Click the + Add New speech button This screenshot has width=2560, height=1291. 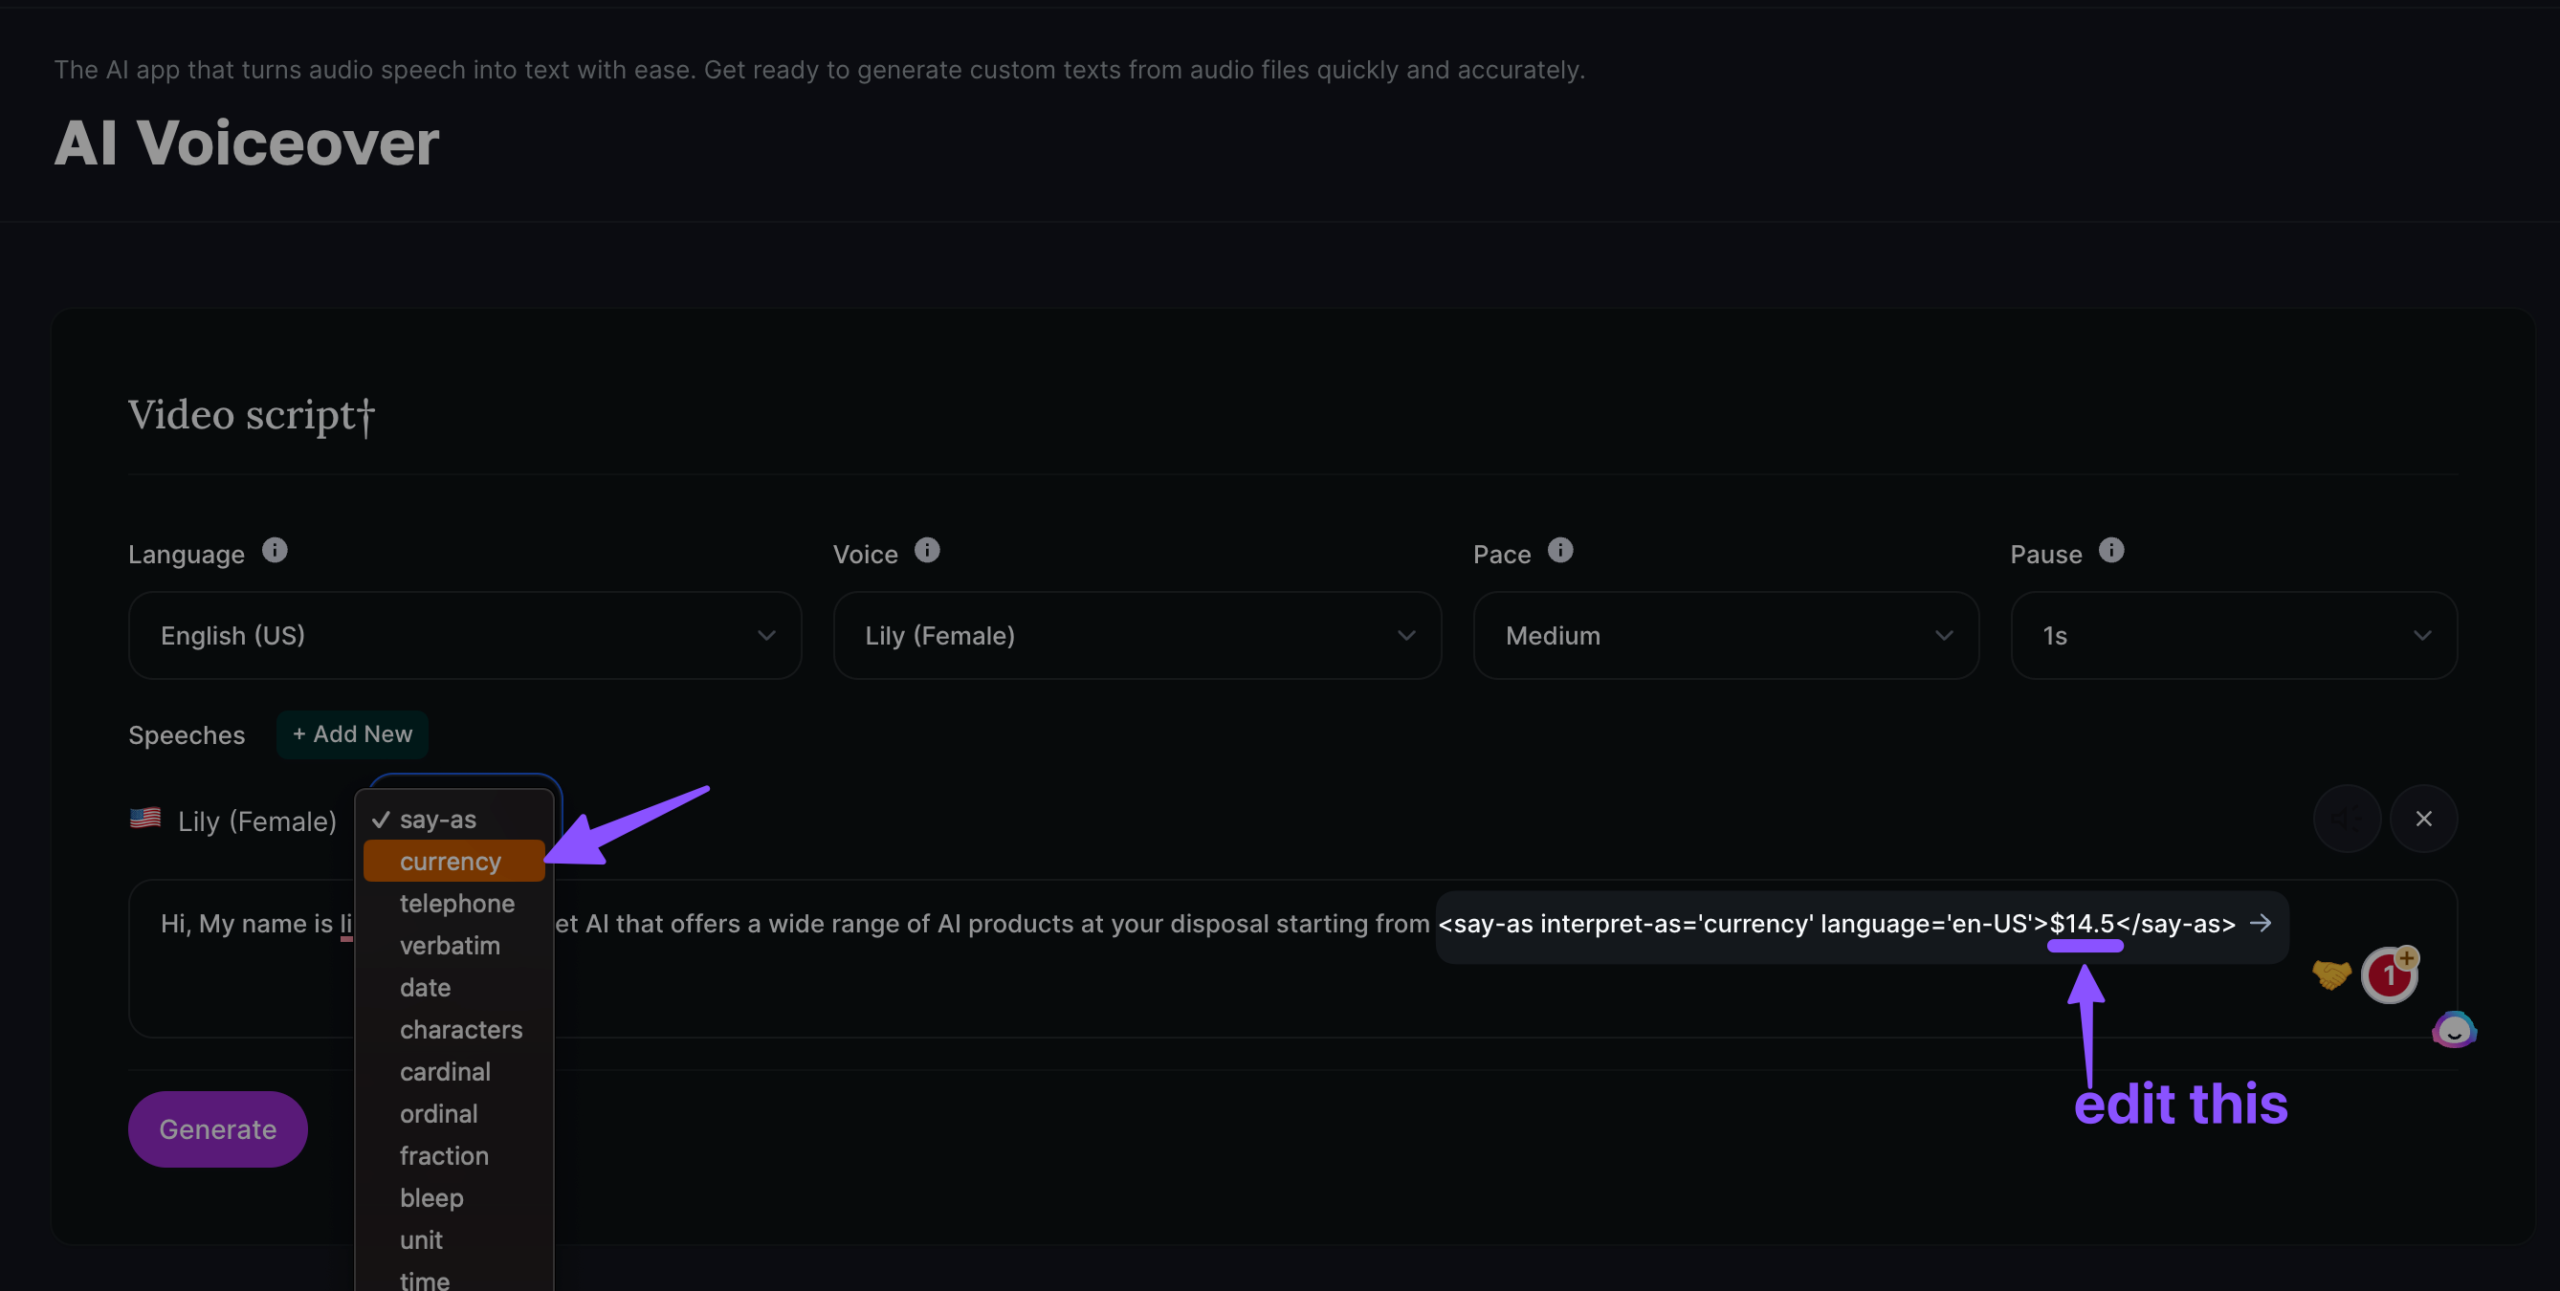(x=352, y=735)
